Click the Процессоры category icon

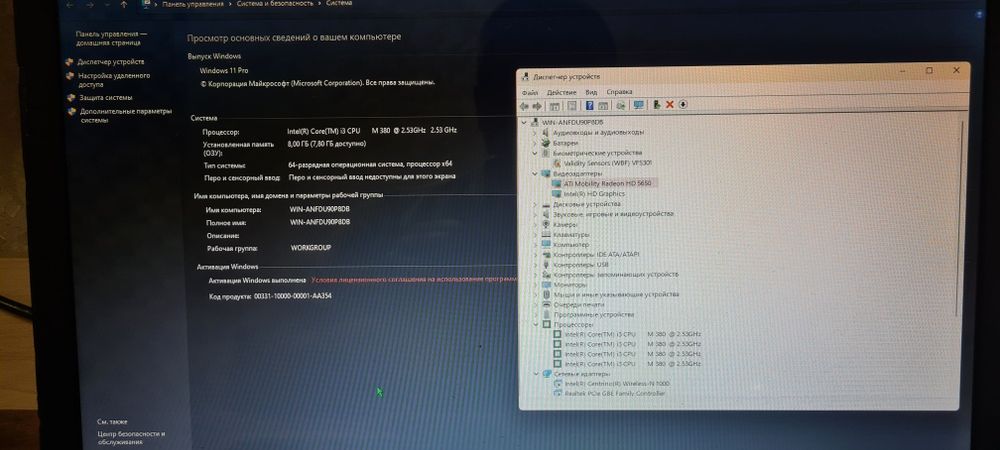[547, 324]
